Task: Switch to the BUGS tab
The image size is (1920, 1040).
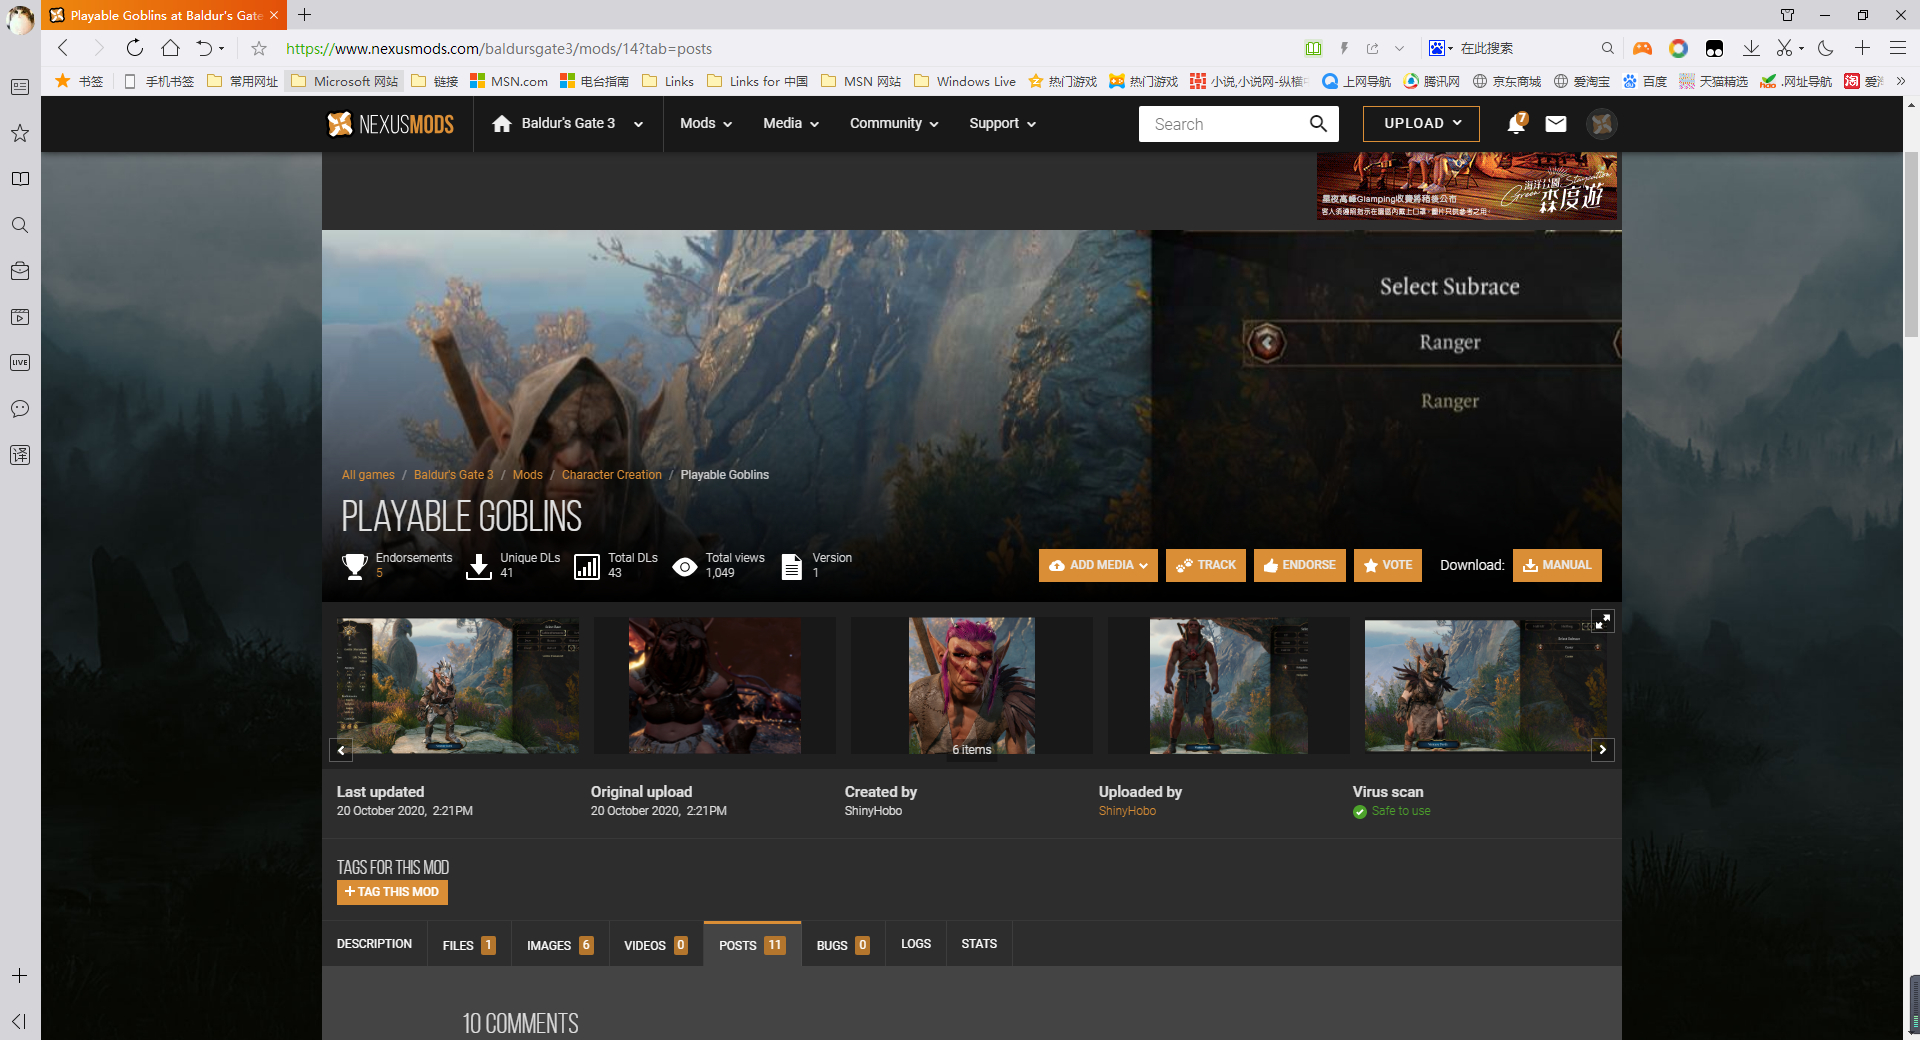Action: click(x=843, y=945)
